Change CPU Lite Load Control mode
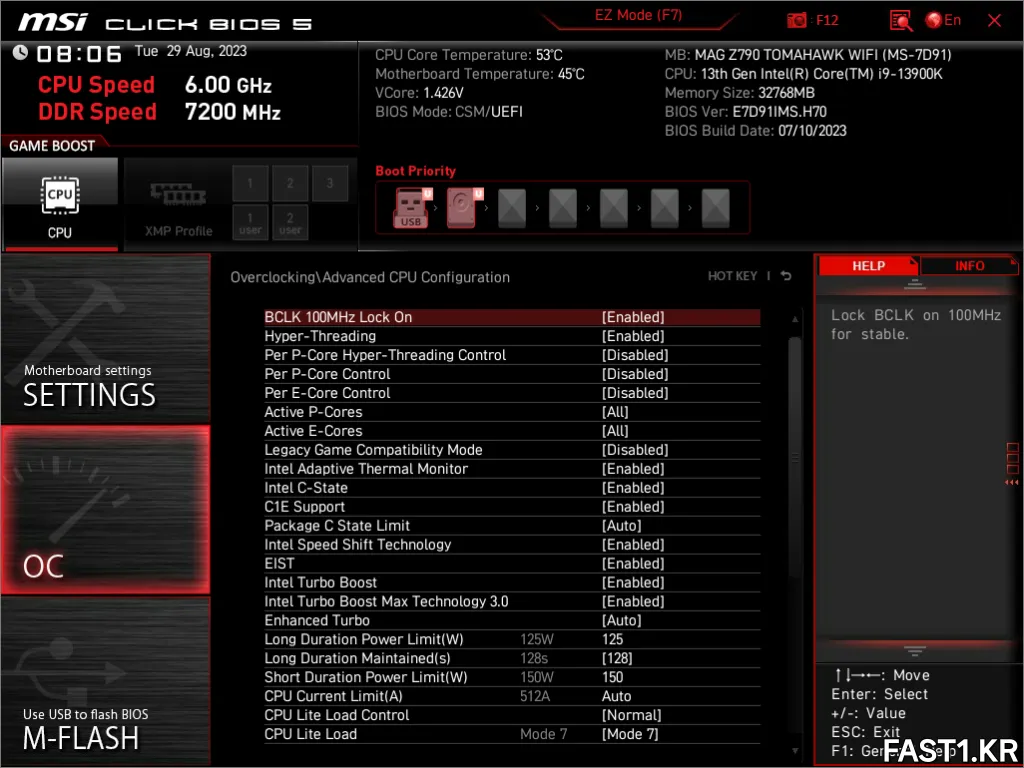1024x768 pixels. point(512,715)
